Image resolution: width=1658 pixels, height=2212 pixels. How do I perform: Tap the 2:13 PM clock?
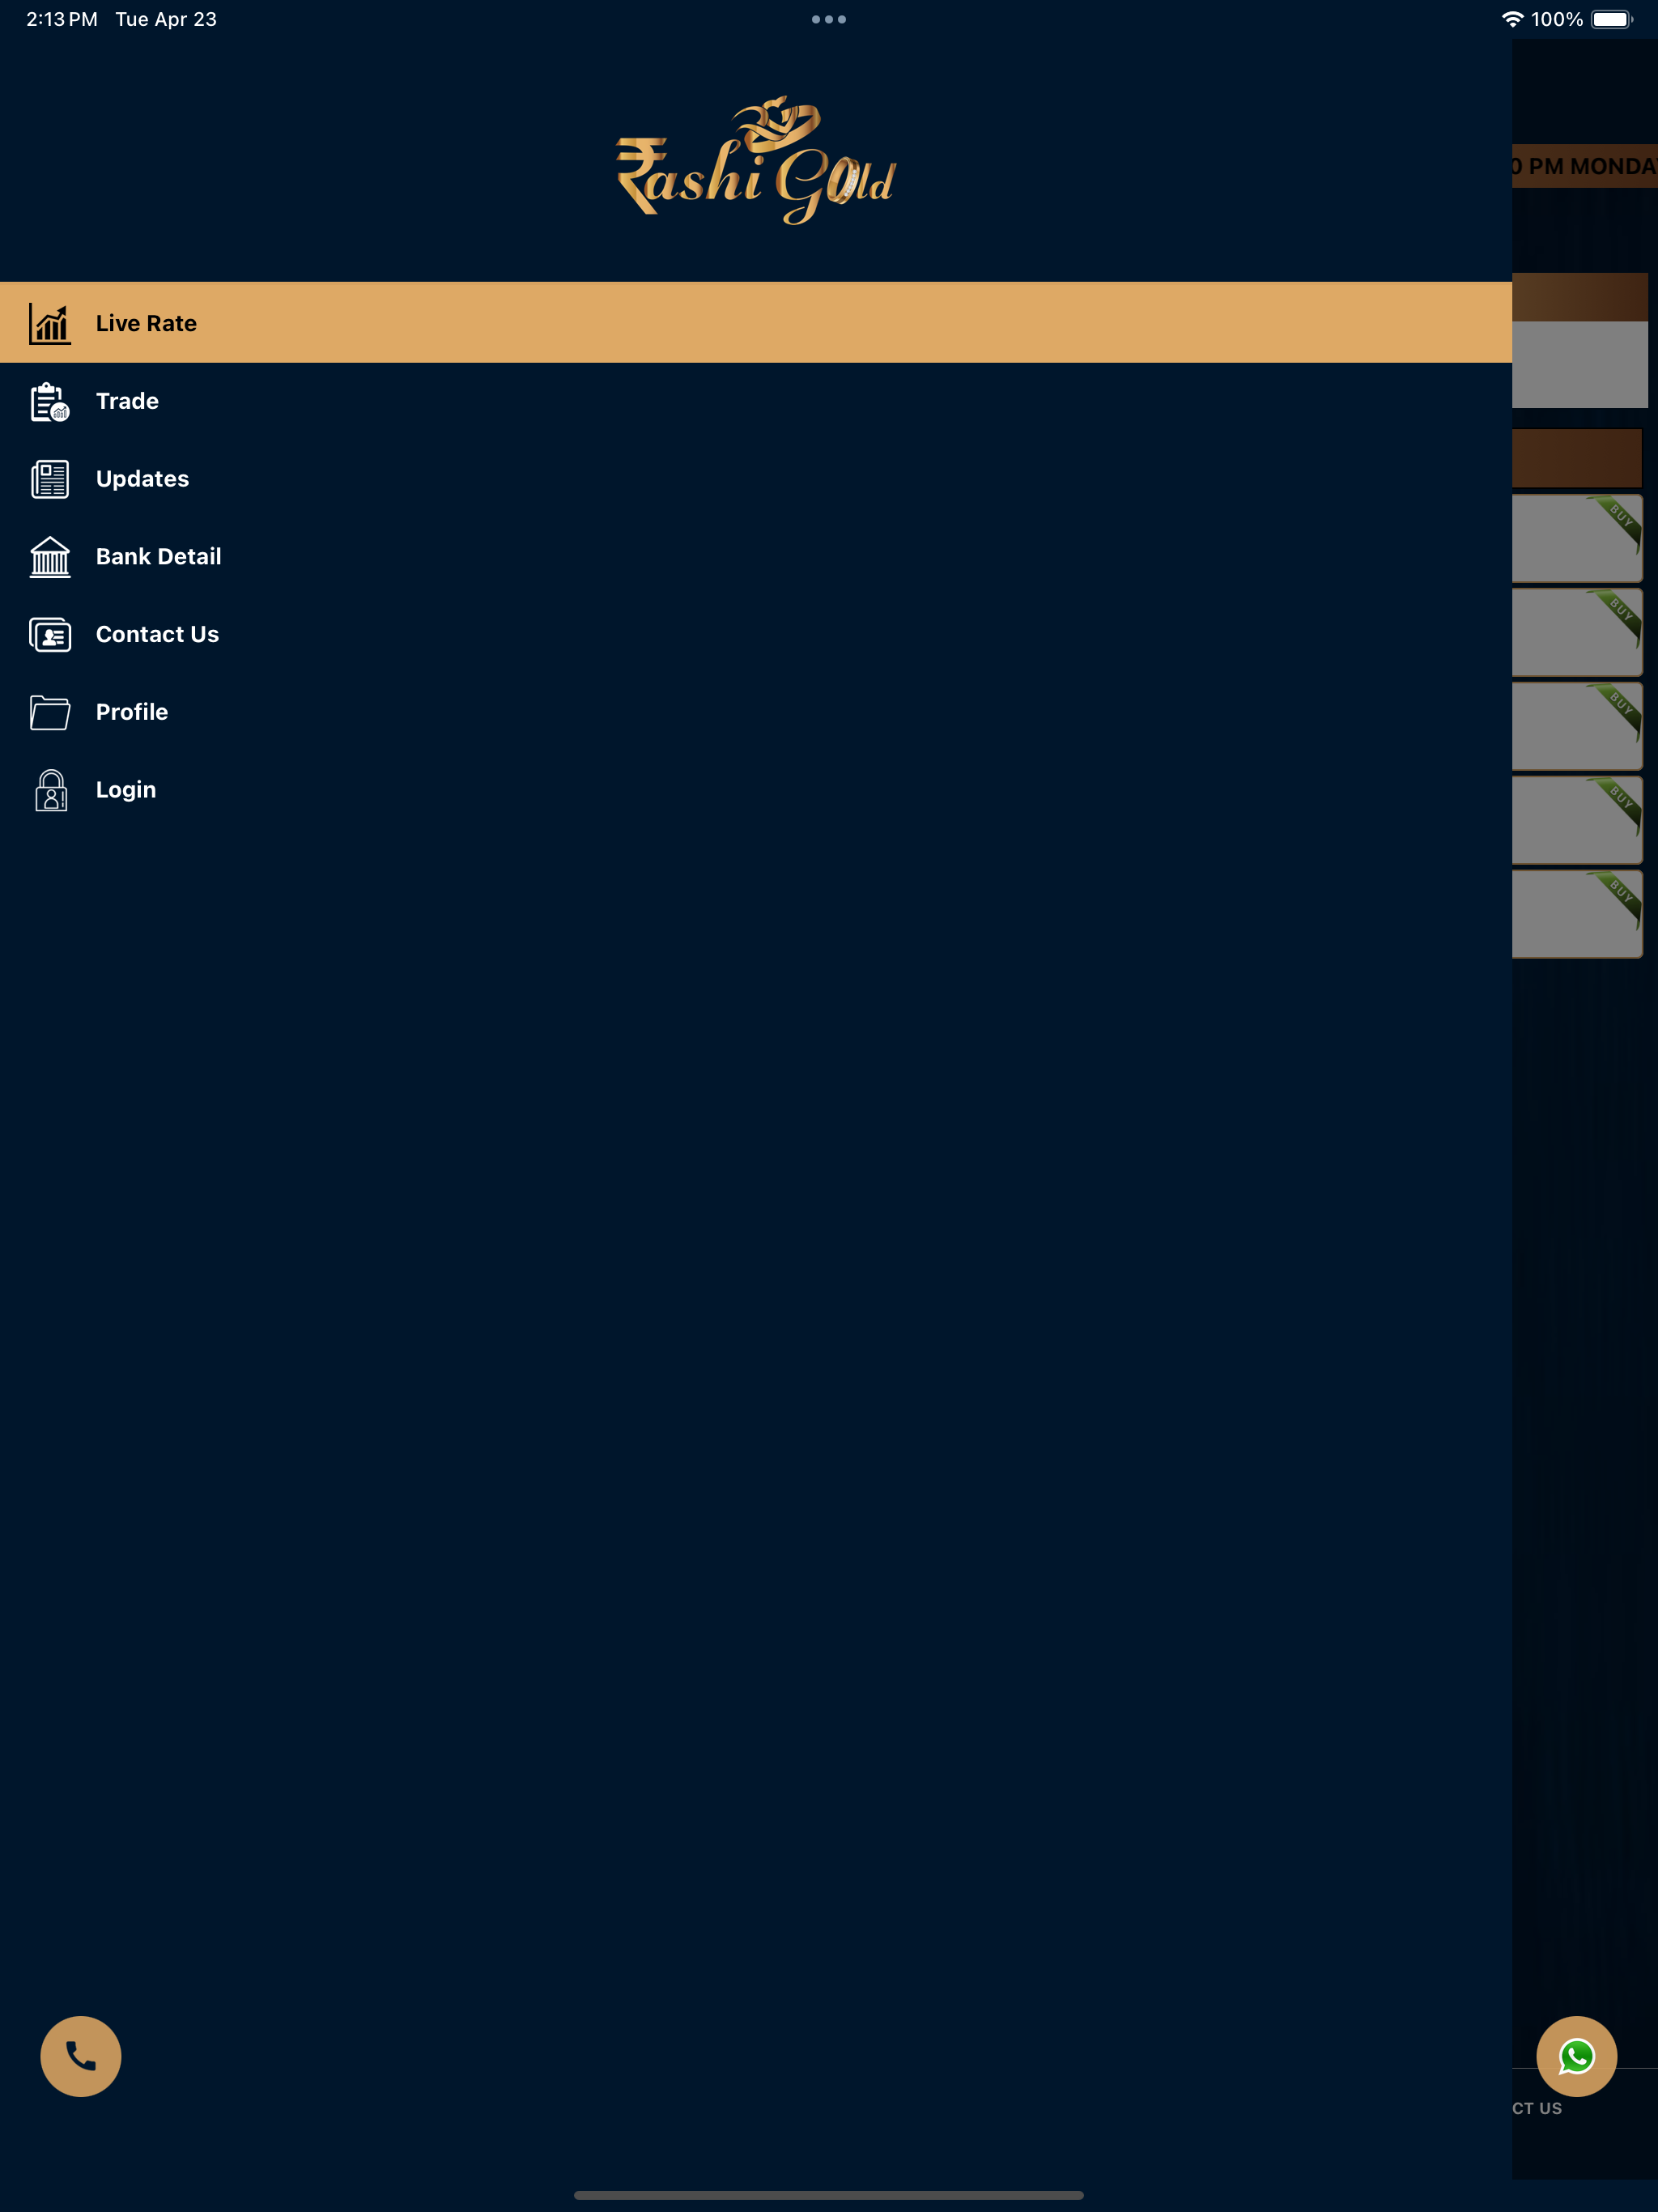(x=62, y=19)
